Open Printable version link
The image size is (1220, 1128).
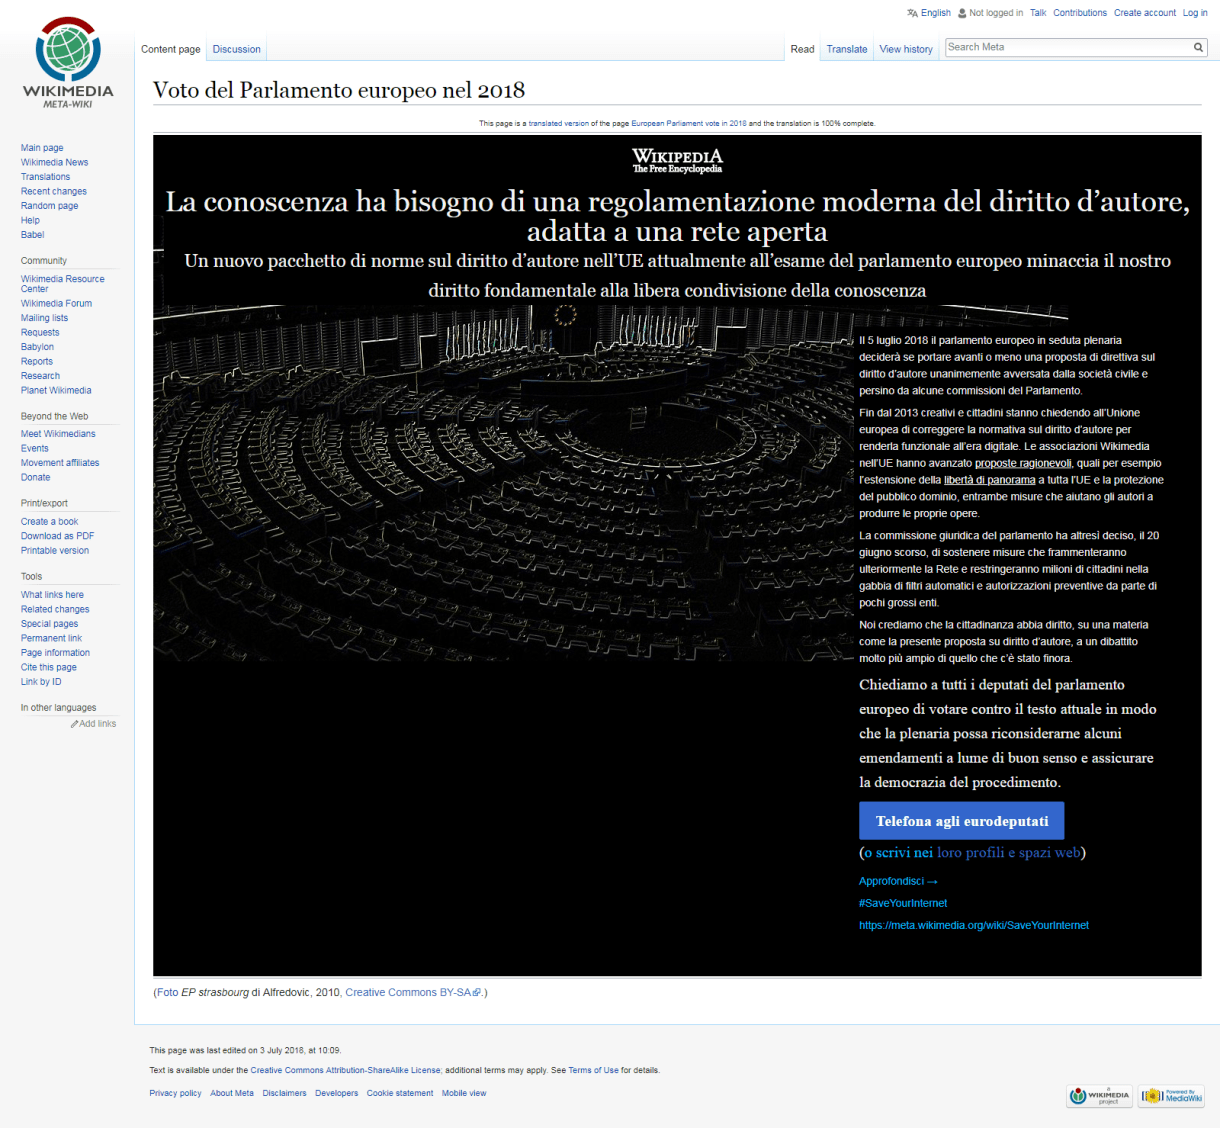[x=55, y=551]
